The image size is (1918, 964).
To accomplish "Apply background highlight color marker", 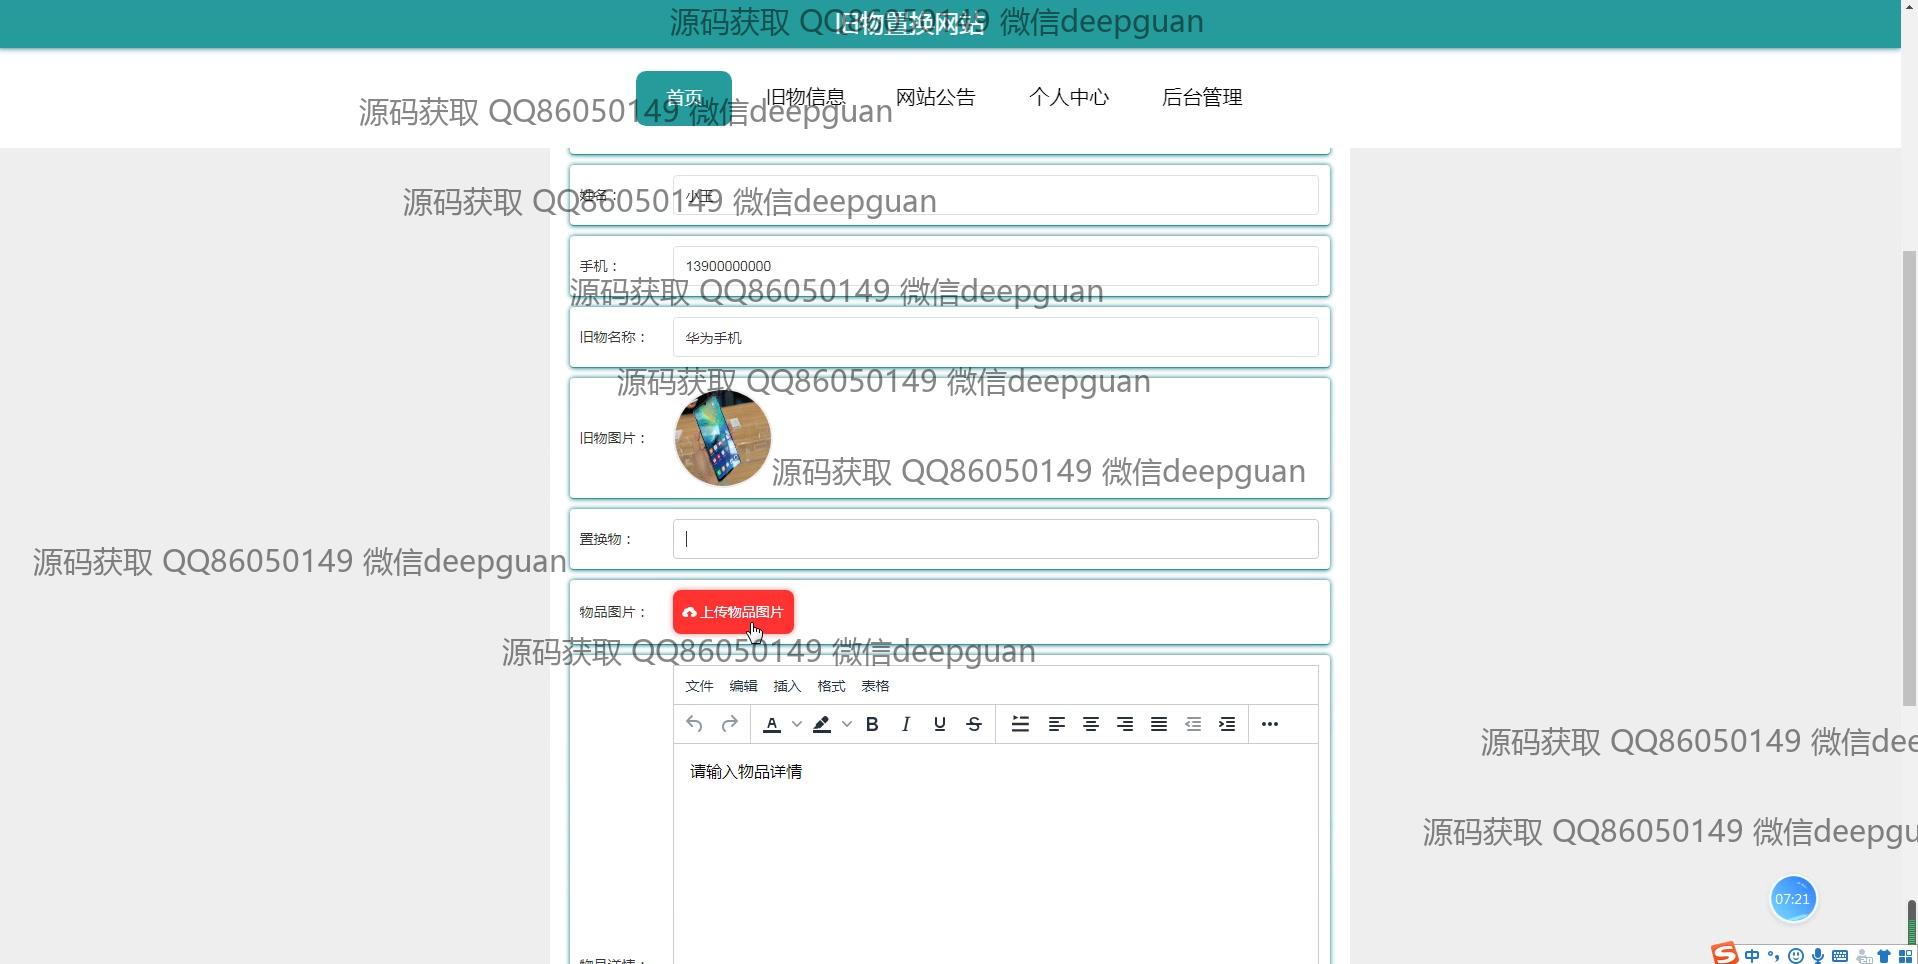I will [x=822, y=724].
